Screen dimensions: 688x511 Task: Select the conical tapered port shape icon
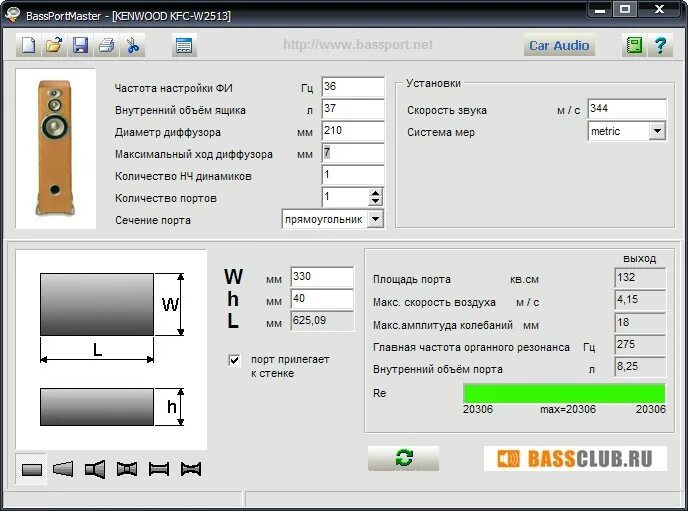tap(63, 469)
